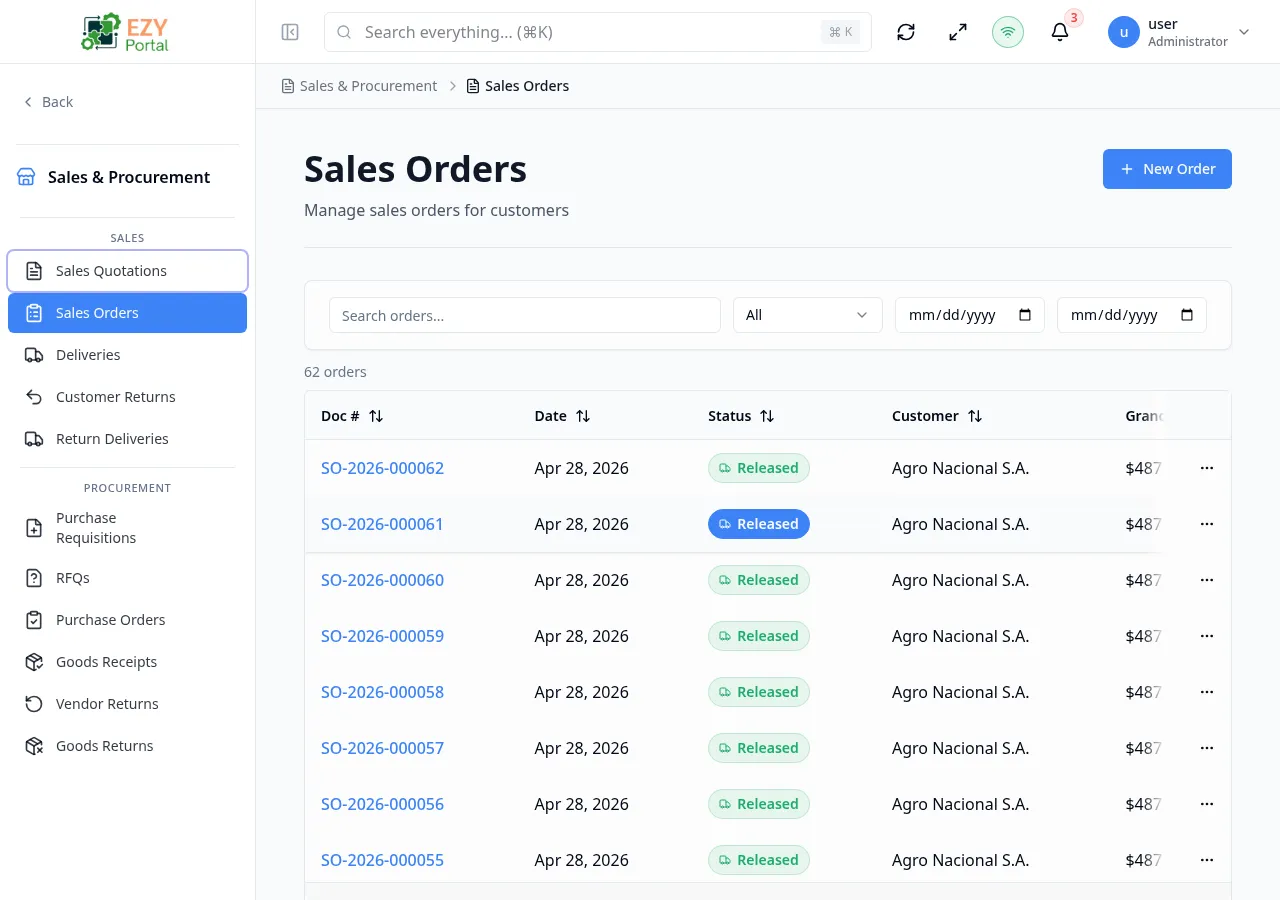Screen dimensions: 1280x900
Task: Open row actions for SO-2026-000059
Action: 1207,636
